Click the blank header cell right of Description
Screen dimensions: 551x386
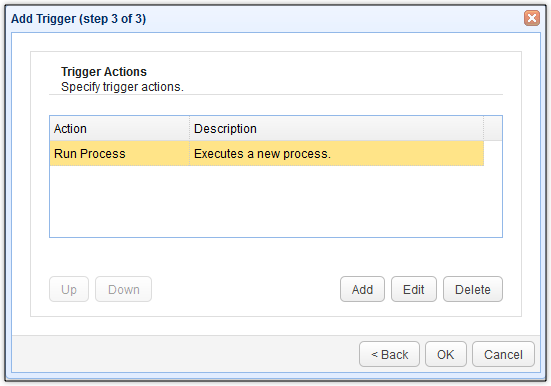click(493, 128)
